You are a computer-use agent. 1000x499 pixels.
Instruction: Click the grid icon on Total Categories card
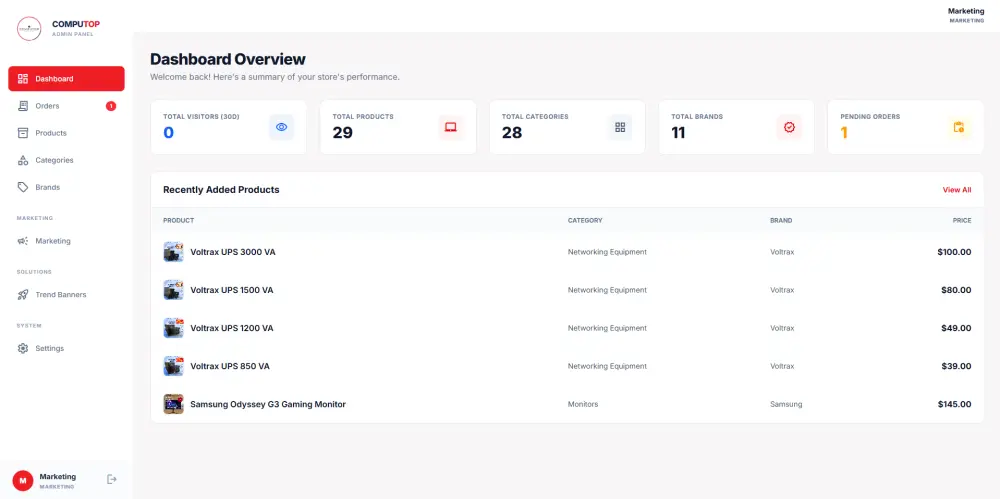620,127
